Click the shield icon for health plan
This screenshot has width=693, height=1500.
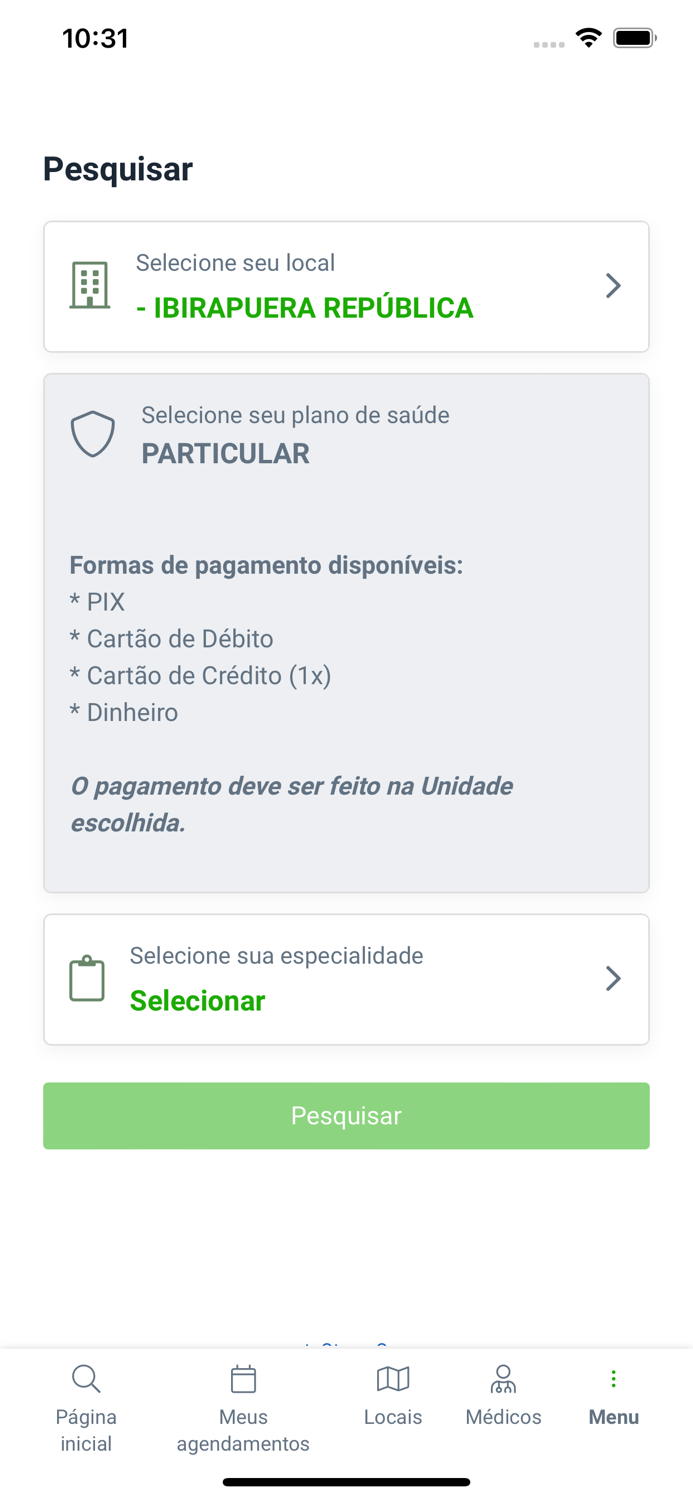tap(92, 433)
